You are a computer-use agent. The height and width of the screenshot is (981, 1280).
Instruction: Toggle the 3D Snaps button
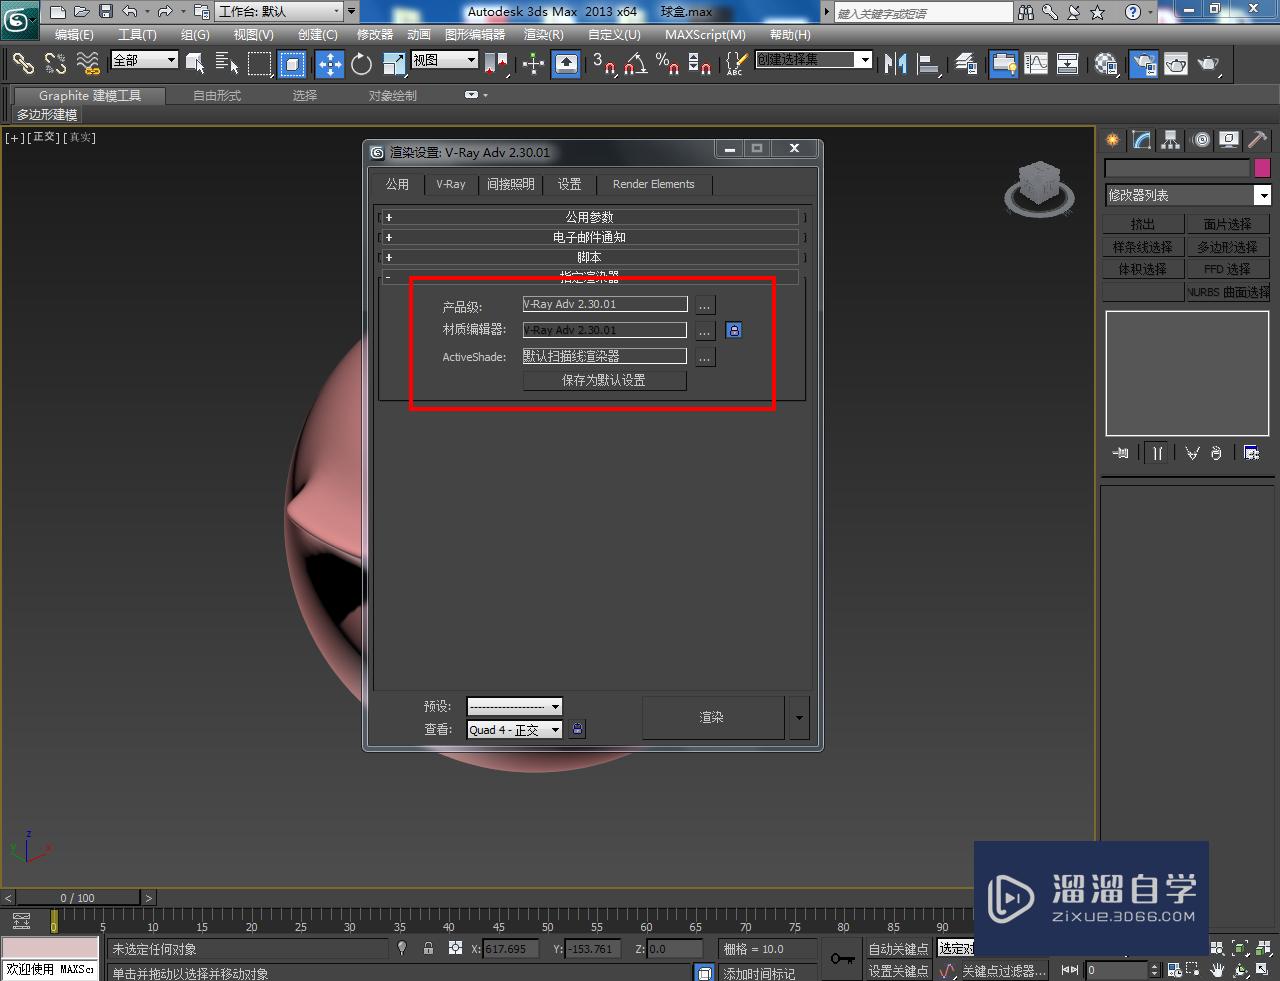tap(604, 64)
